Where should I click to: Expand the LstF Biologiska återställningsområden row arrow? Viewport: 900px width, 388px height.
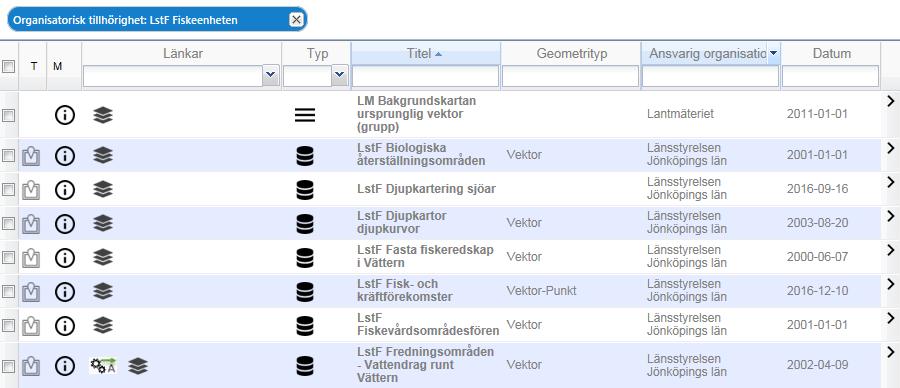tap(891, 148)
